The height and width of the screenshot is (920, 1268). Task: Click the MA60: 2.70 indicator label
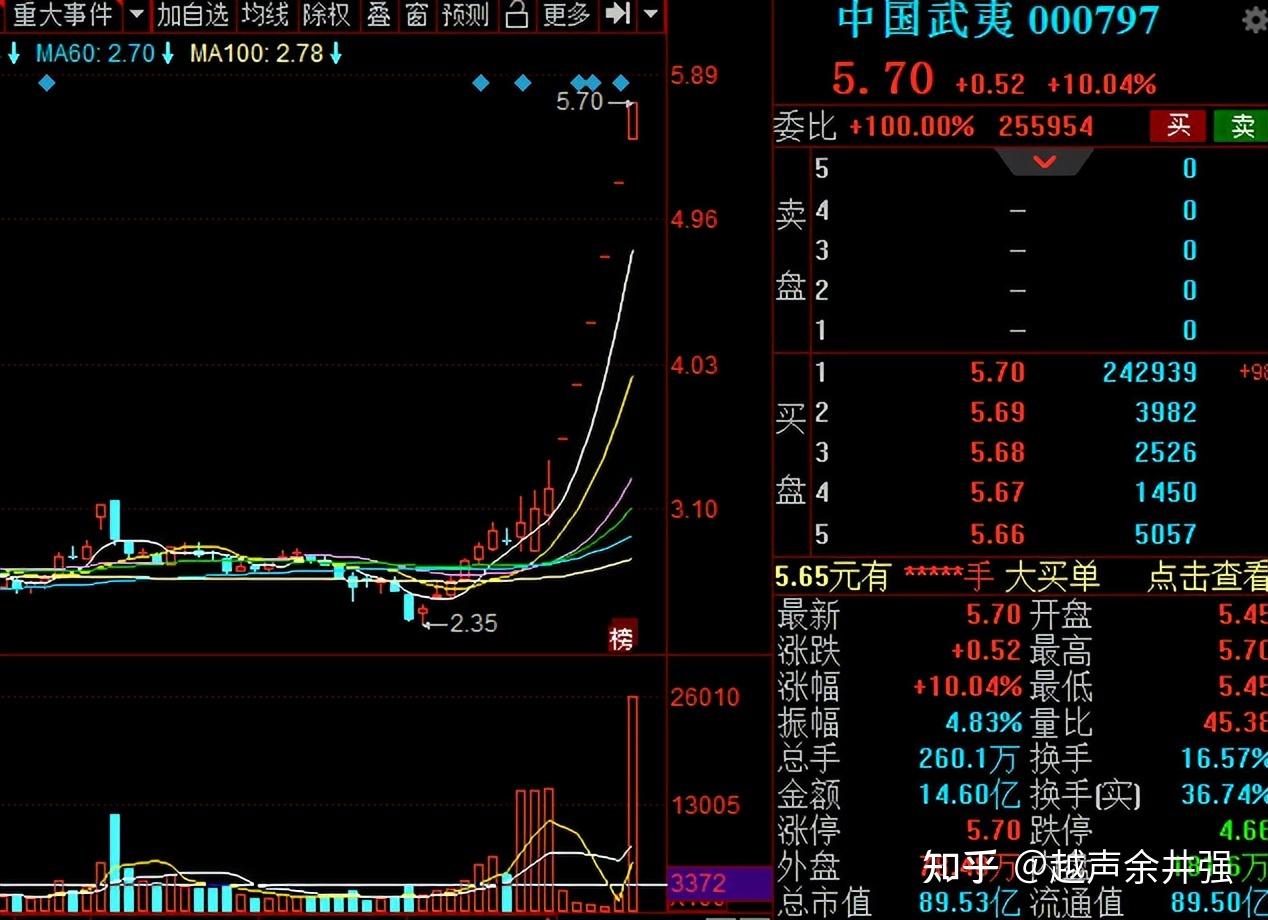95,54
